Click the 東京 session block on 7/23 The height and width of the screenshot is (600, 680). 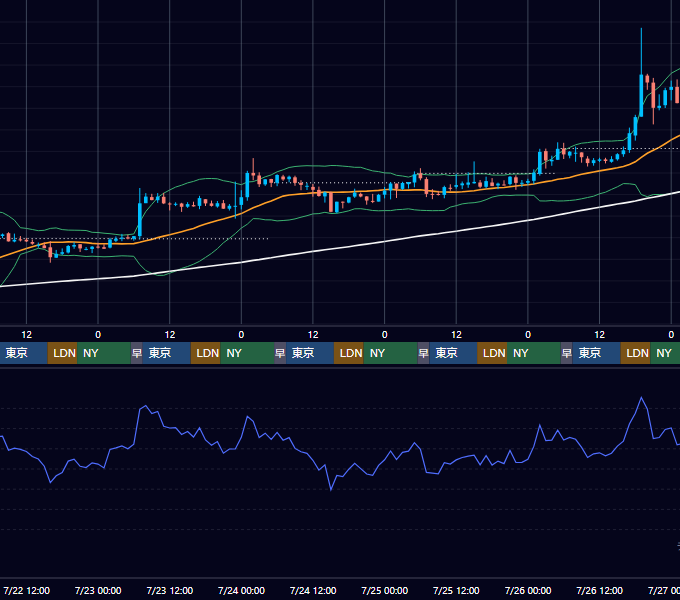point(167,353)
